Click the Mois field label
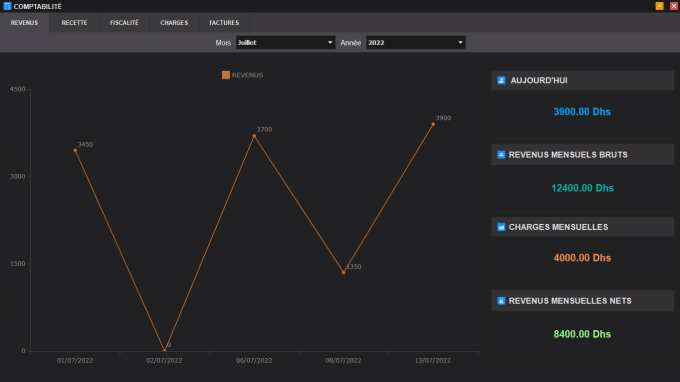The height and width of the screenshot is (382, 680). [x=223, y=43]
